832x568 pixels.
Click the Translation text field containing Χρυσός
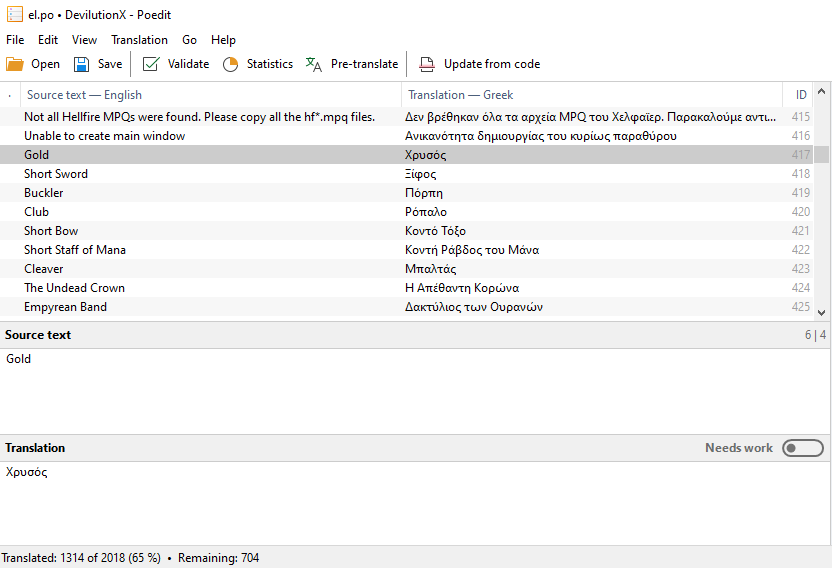415,503
